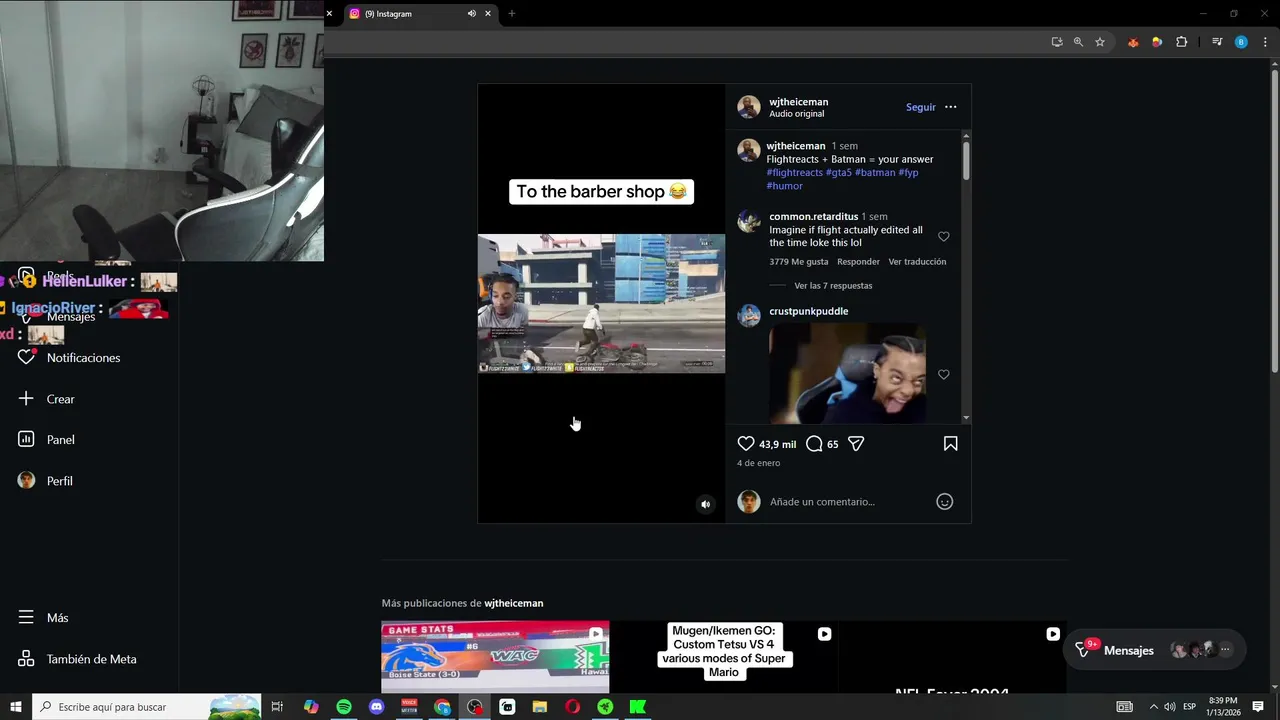Open the Más hamburger menu
This screenshot has width=1280, height=720.
[43, 618]
